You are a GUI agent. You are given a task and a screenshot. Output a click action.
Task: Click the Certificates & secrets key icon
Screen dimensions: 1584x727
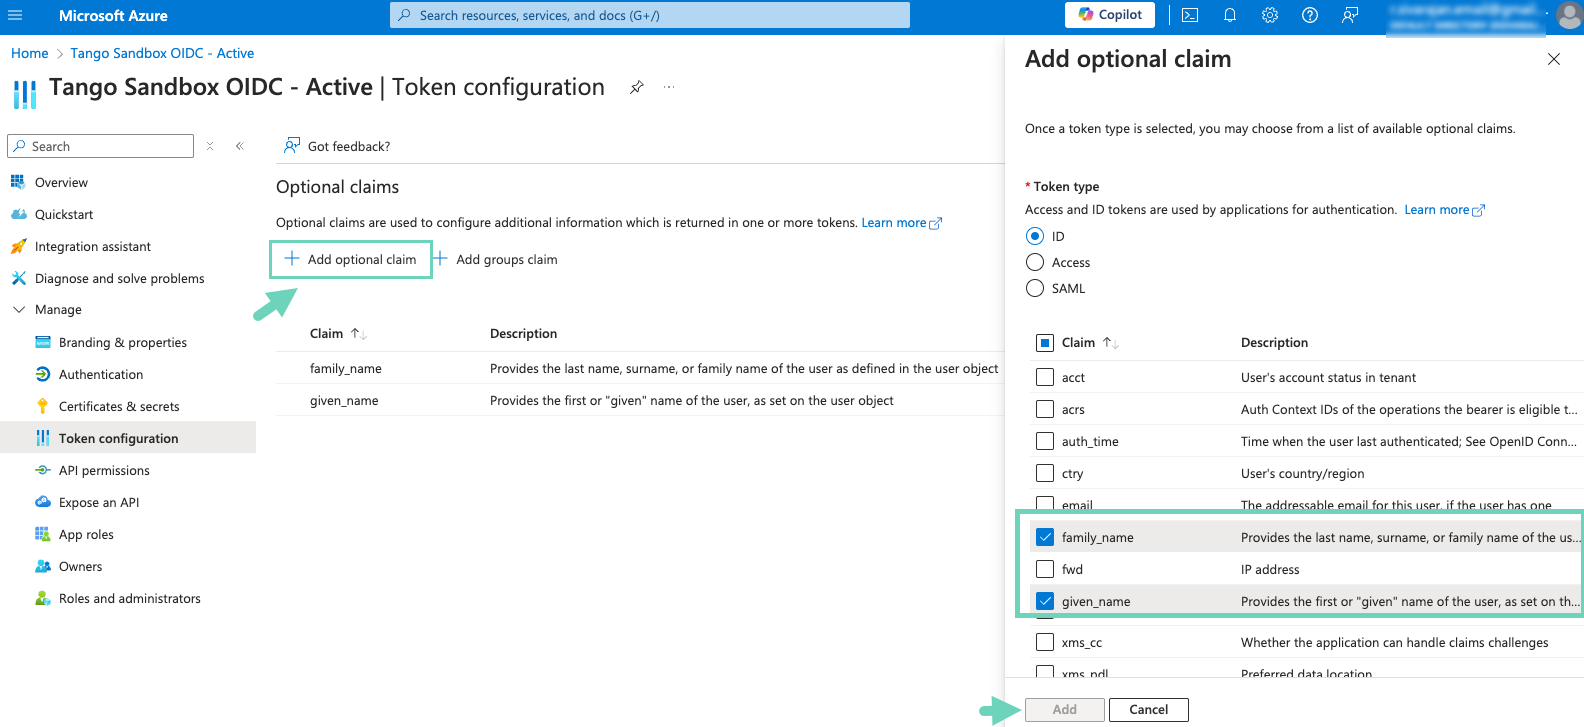tap(42, 406)
